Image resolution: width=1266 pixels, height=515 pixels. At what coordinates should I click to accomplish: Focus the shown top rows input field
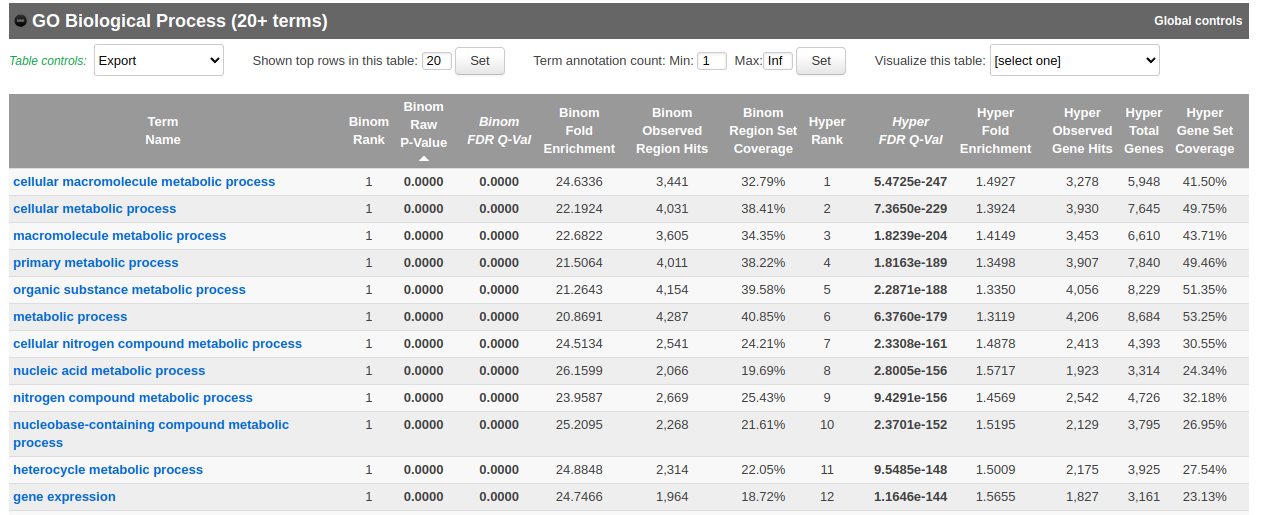click(437, 61)
